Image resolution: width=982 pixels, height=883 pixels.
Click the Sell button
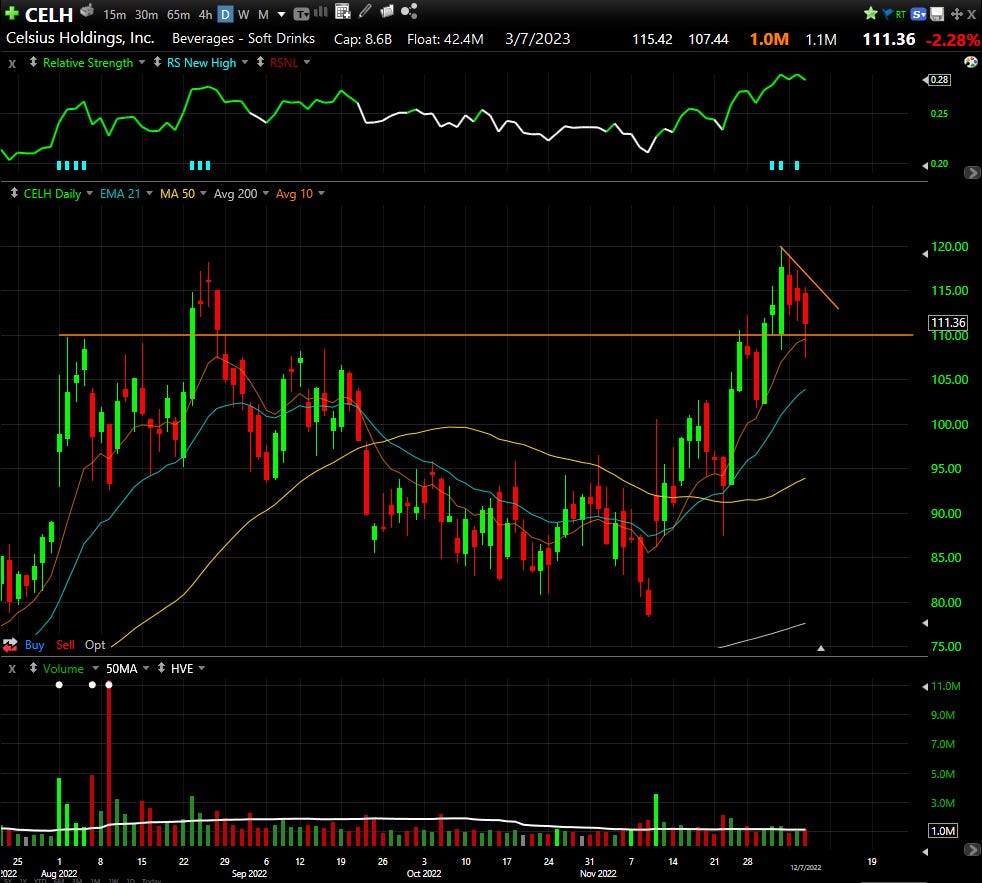coord(65,644)
